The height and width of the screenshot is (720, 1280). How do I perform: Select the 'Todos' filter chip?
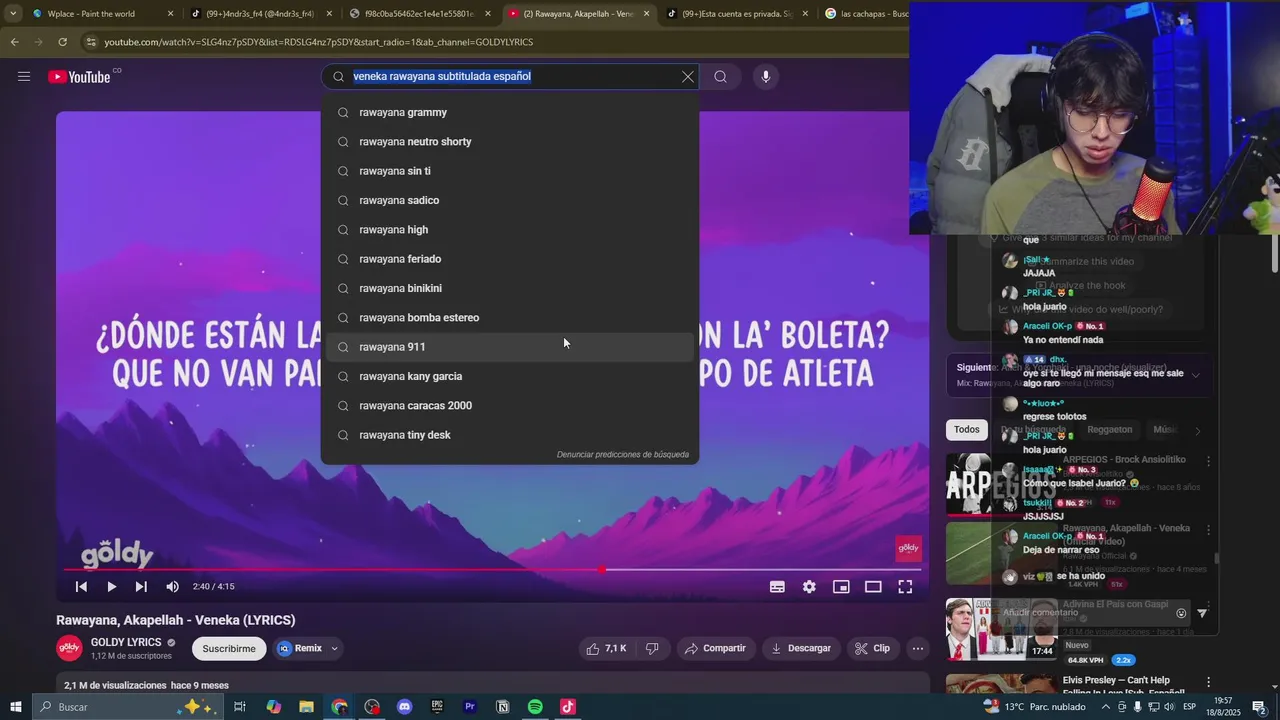pyautogui.click(x=966, y=429)
